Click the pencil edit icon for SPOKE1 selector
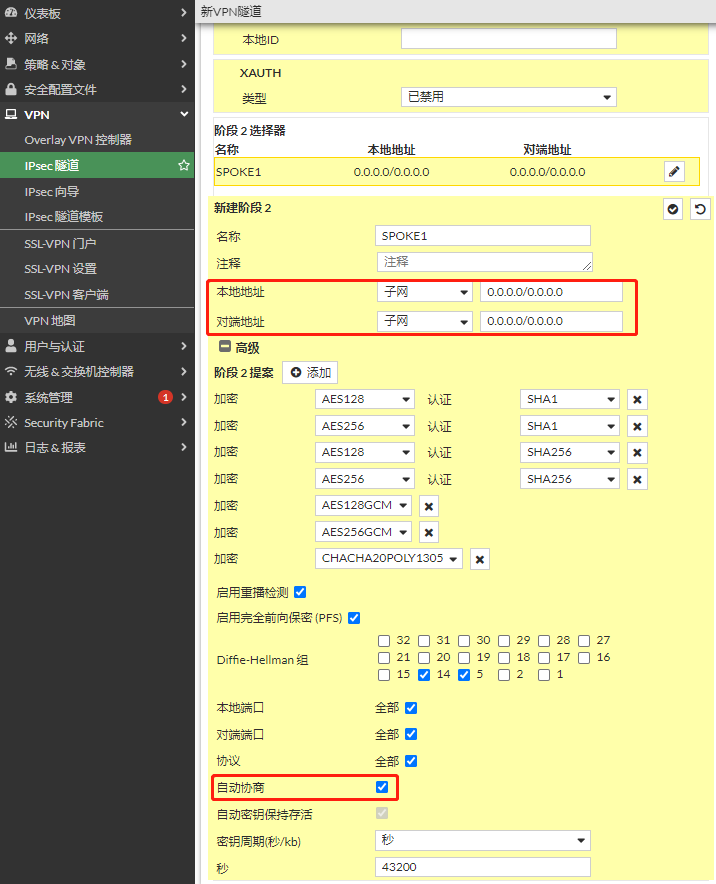 [674, 172]
